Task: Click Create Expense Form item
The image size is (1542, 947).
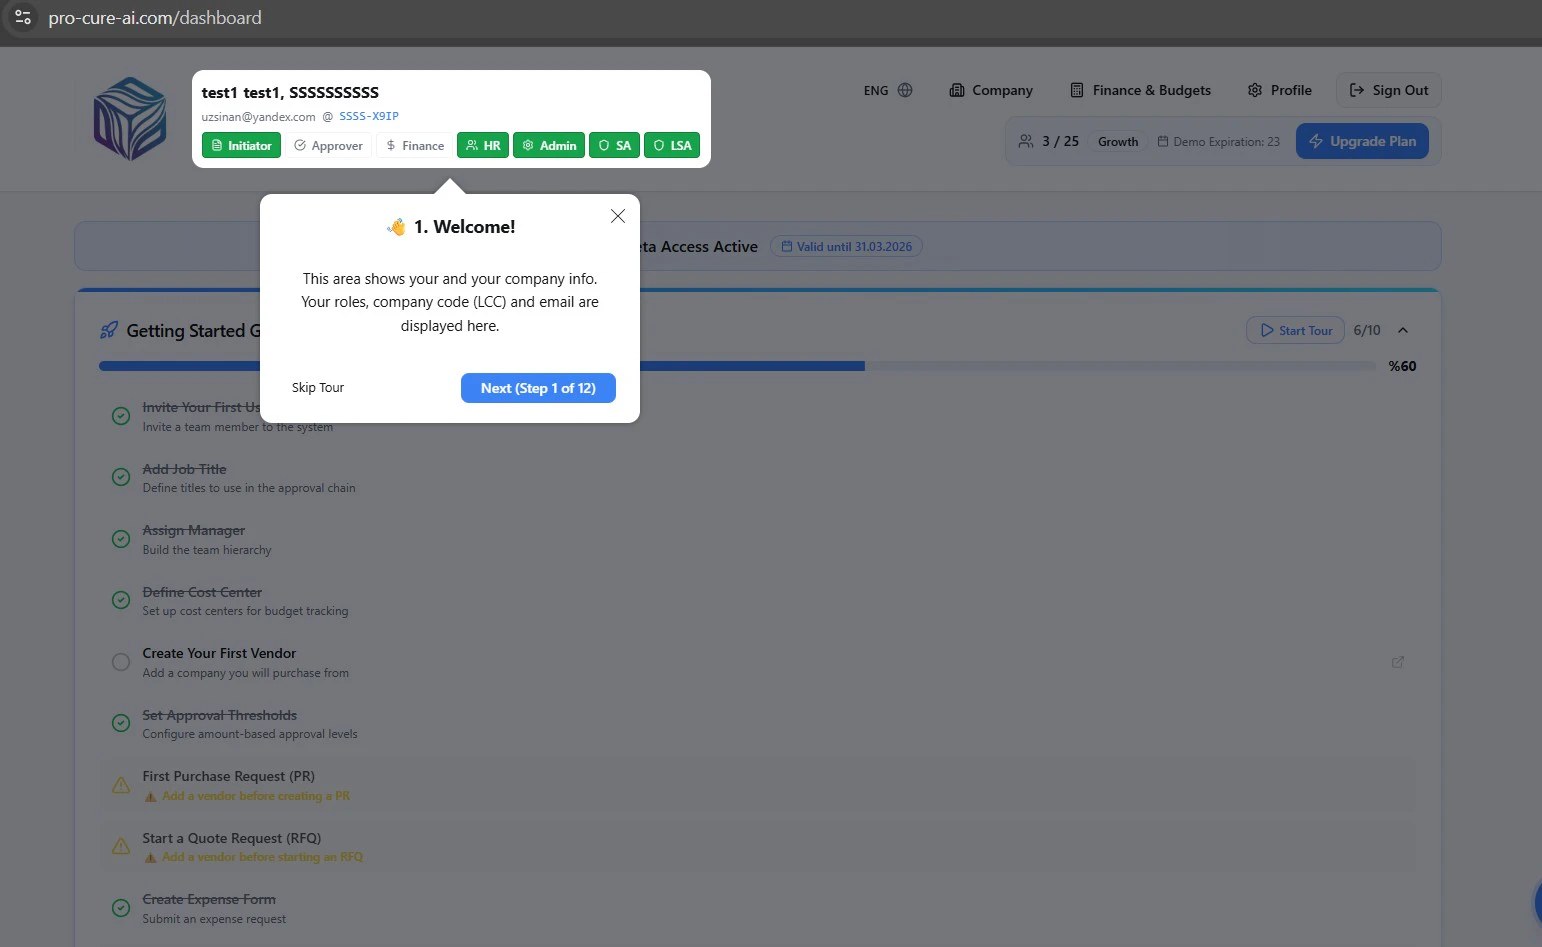Action: click(x=758, y=908)
